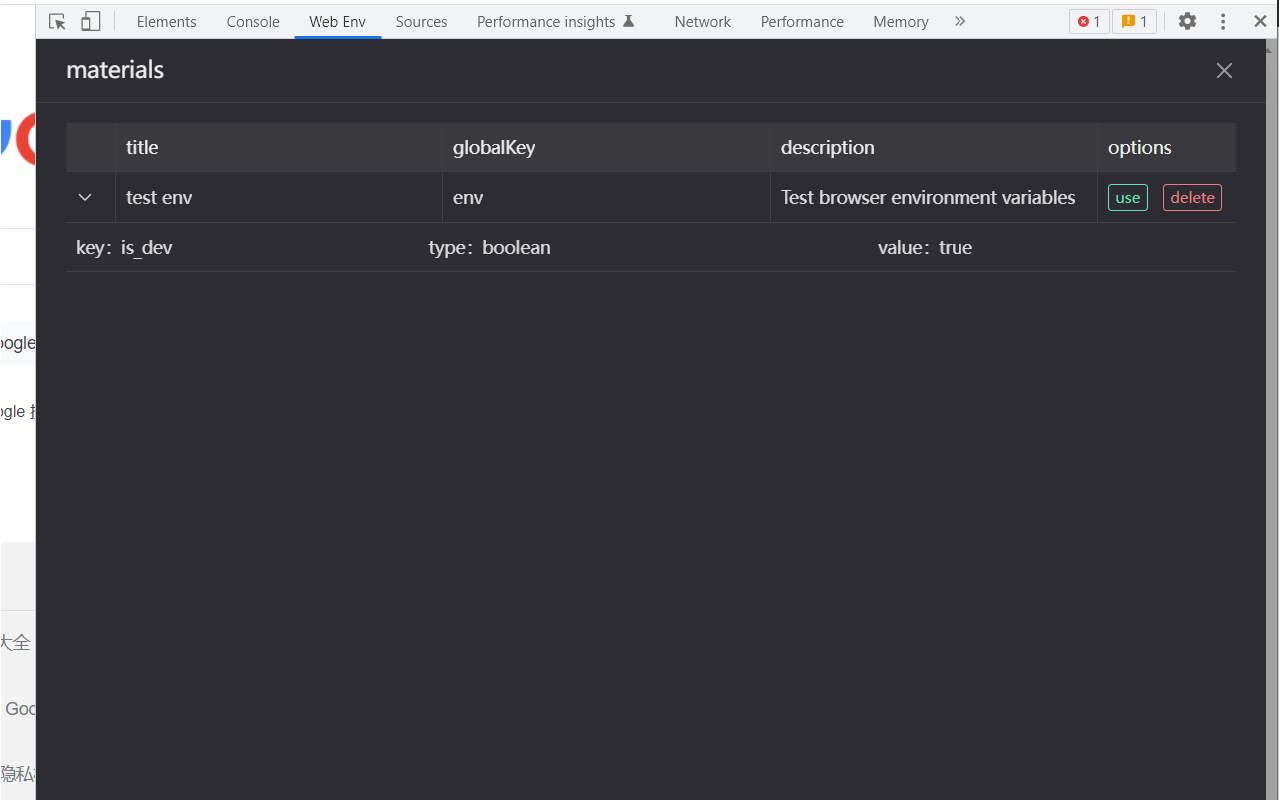Screen dimensions: 1280x800
Task: Delete the test env material
Action: [x=1192, y=197]
